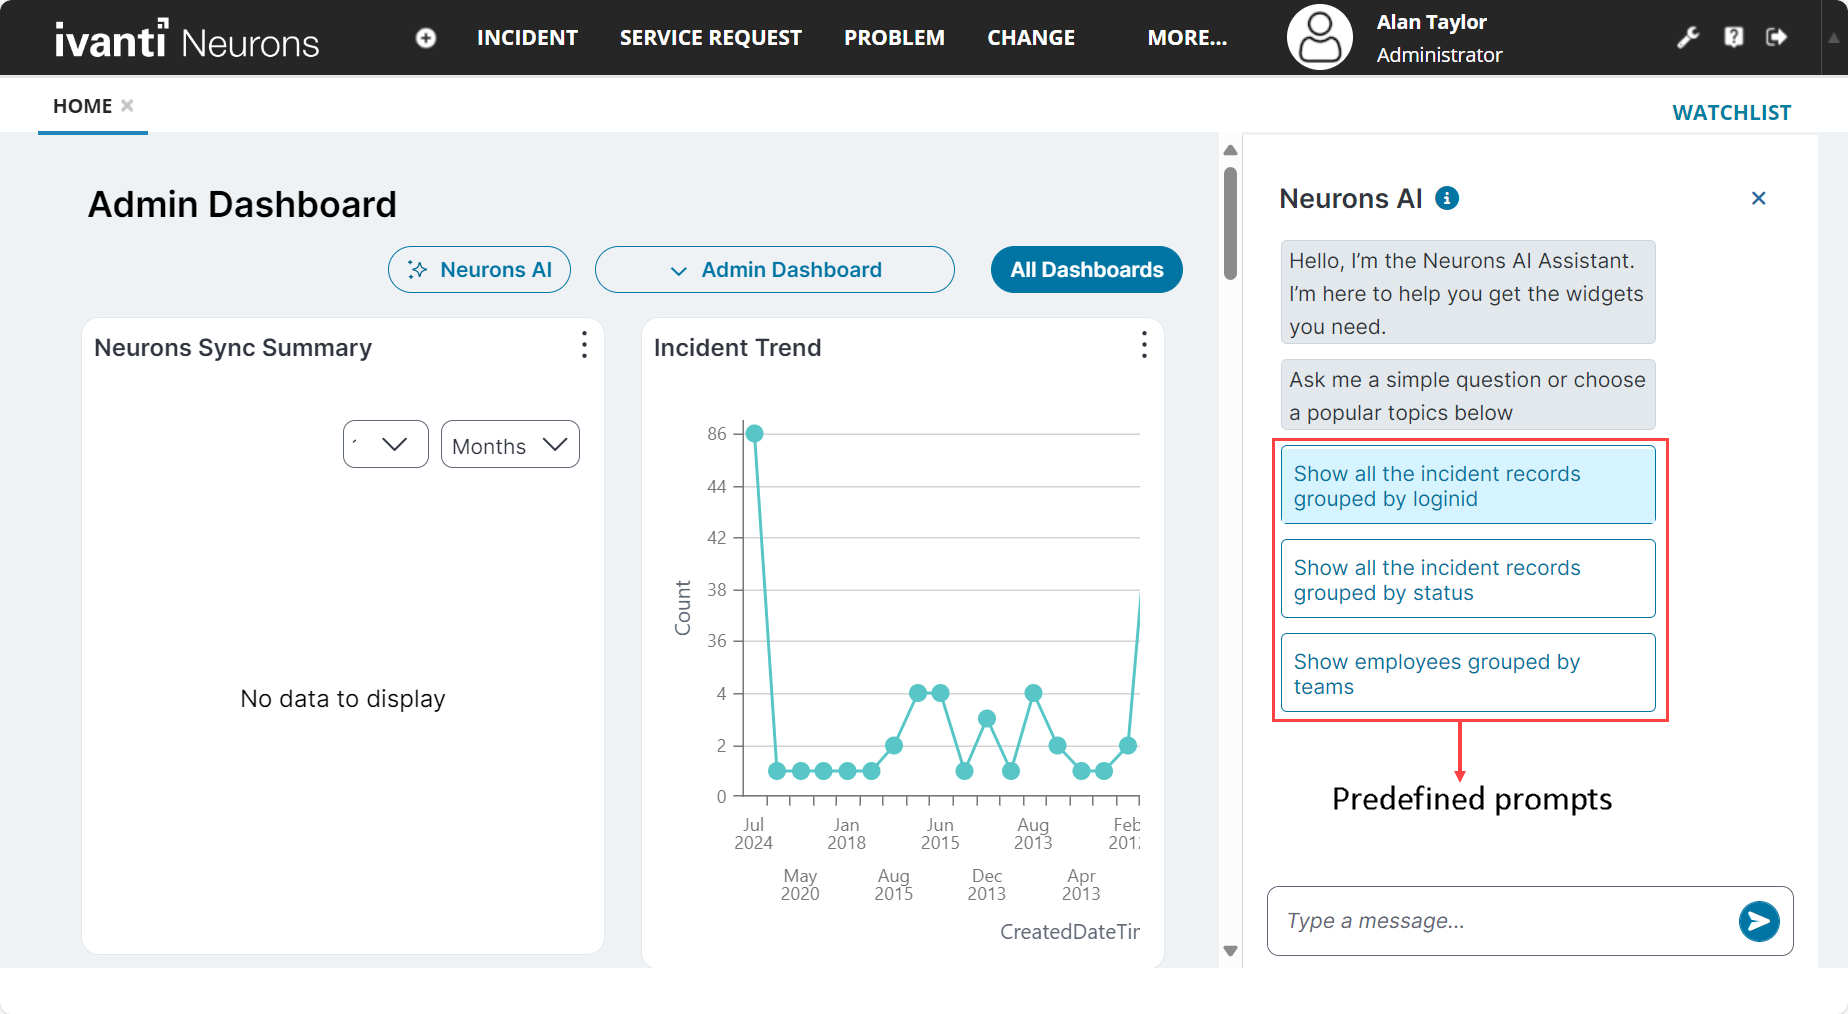Viewport: 1848px width, 1014px height.
Task: Open Neurons Sync Summary options menu
Action: coord(584,346)
